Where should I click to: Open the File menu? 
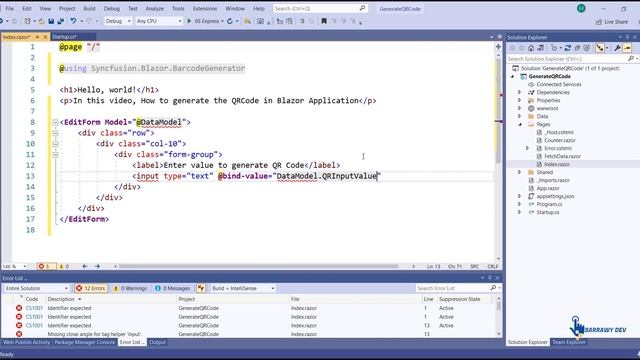click(9, 8)
